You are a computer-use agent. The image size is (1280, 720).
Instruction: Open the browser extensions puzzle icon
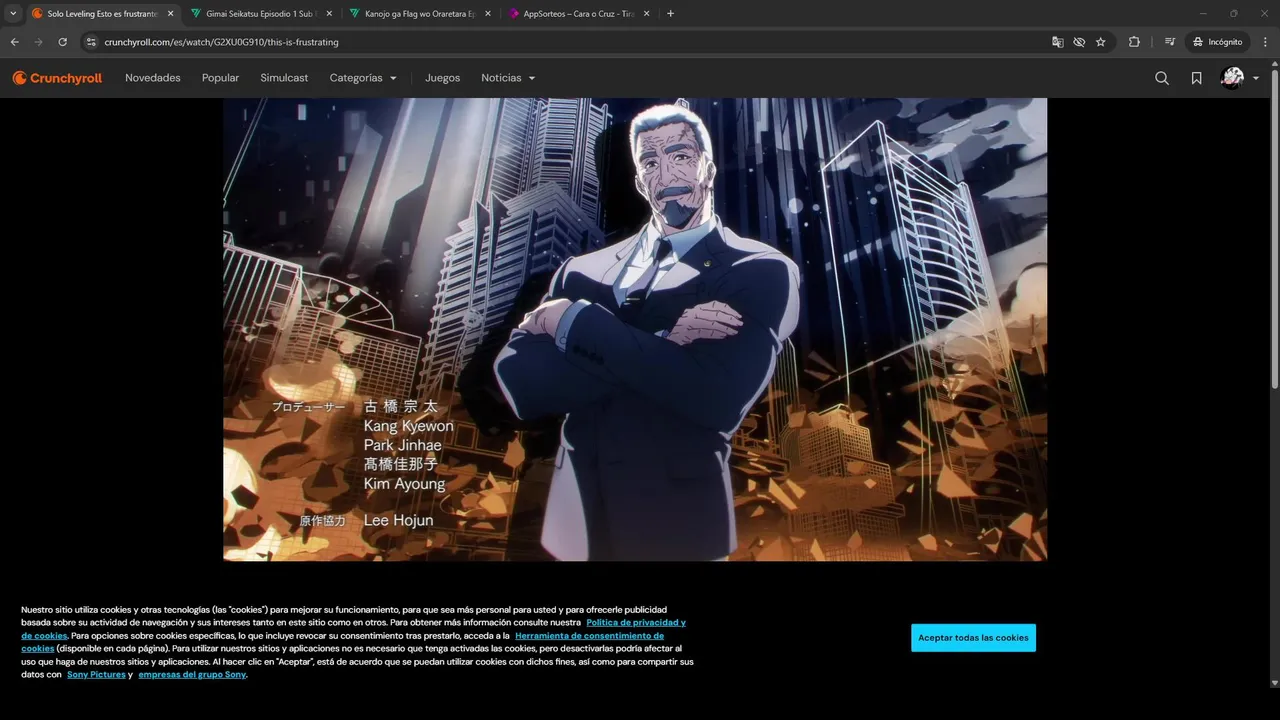[1134, 42]
